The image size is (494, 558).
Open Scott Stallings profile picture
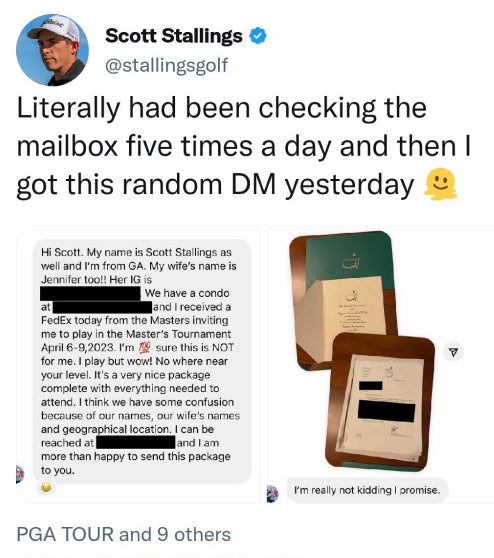coord(52,50)
